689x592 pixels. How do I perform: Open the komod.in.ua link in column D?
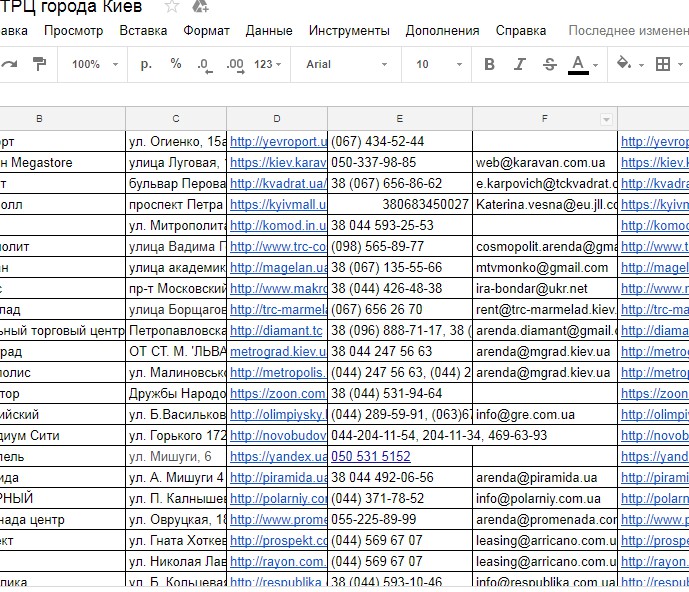coord(278,225)
